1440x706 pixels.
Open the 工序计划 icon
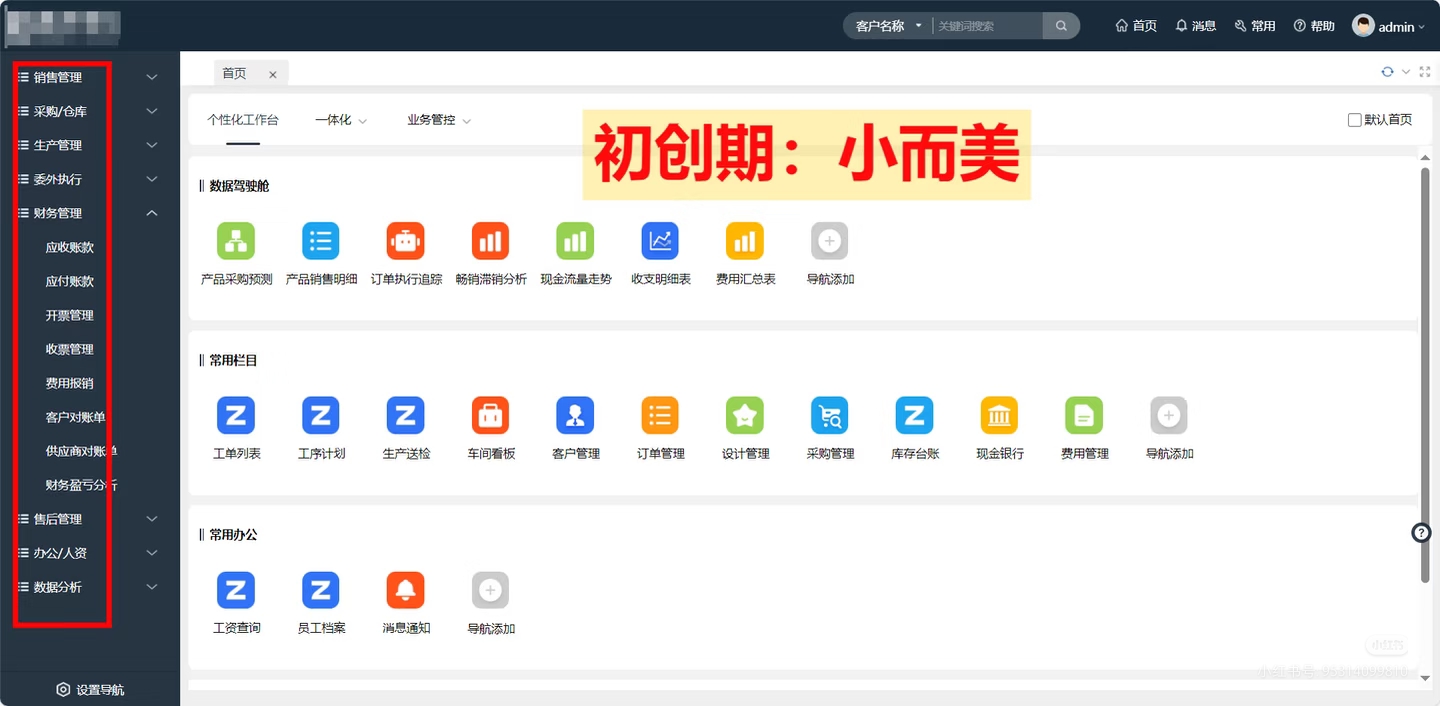[321, 415]
